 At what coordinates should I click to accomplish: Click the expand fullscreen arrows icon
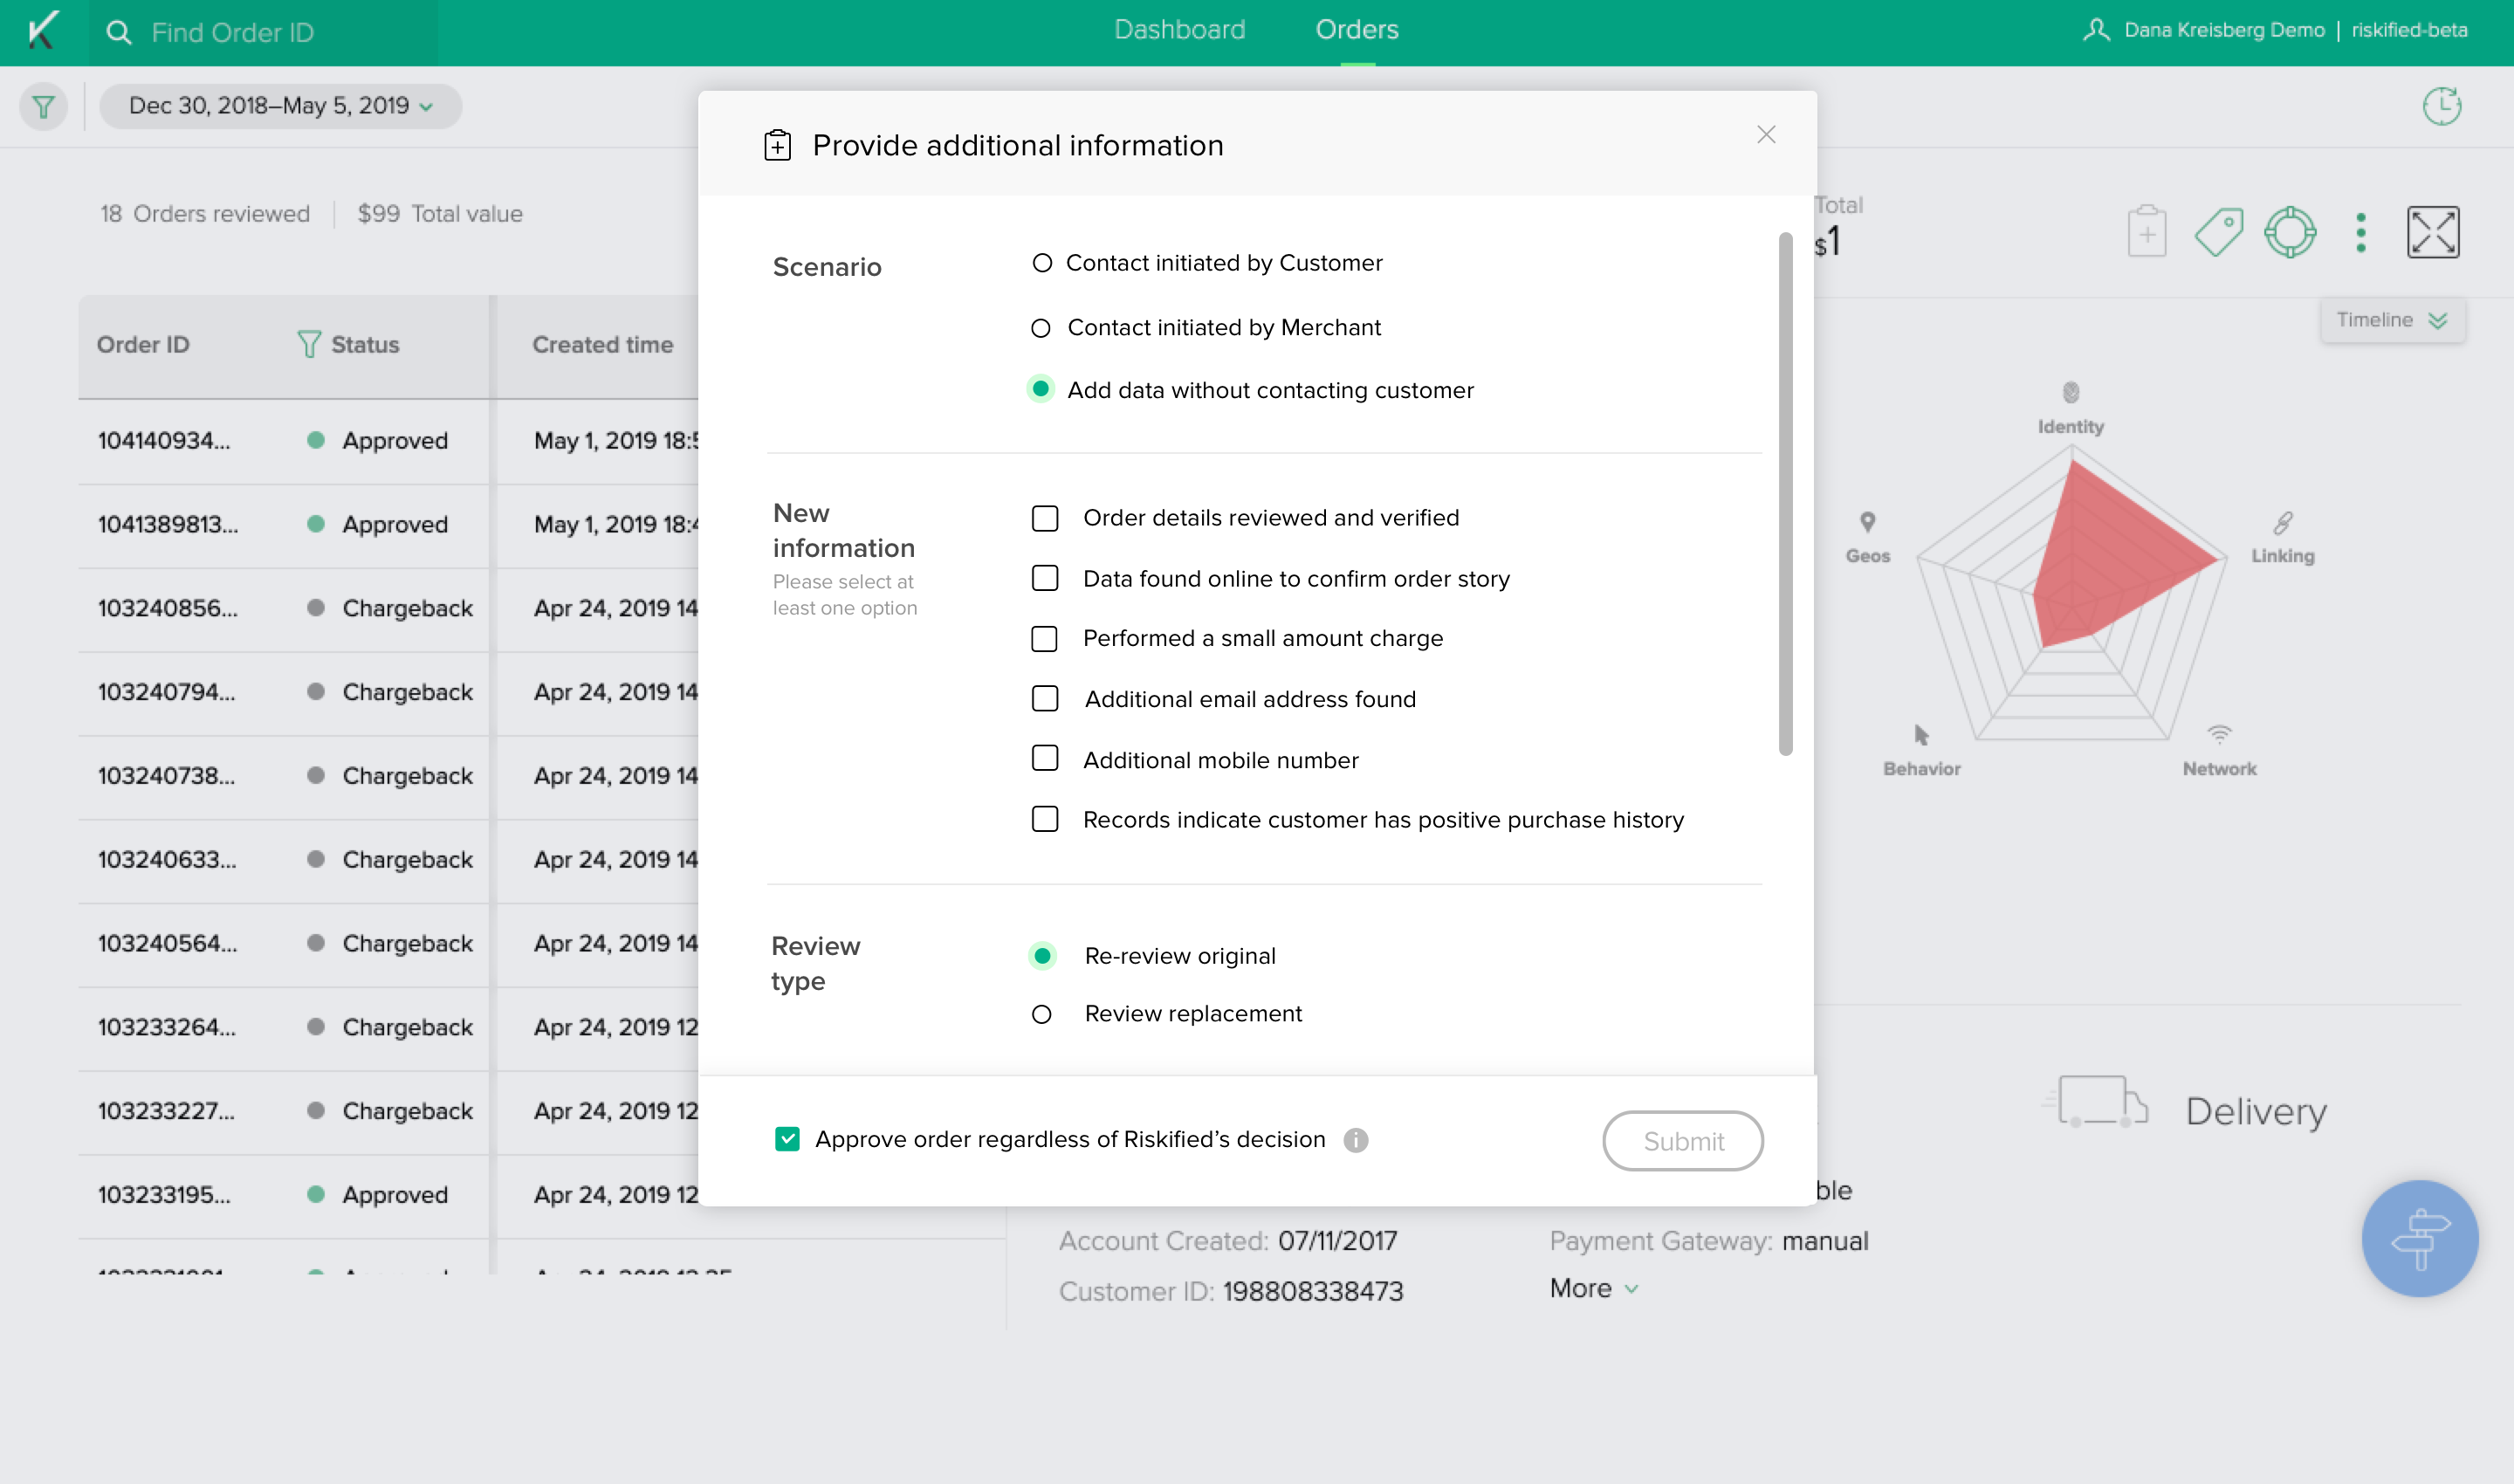point(2432,233)
